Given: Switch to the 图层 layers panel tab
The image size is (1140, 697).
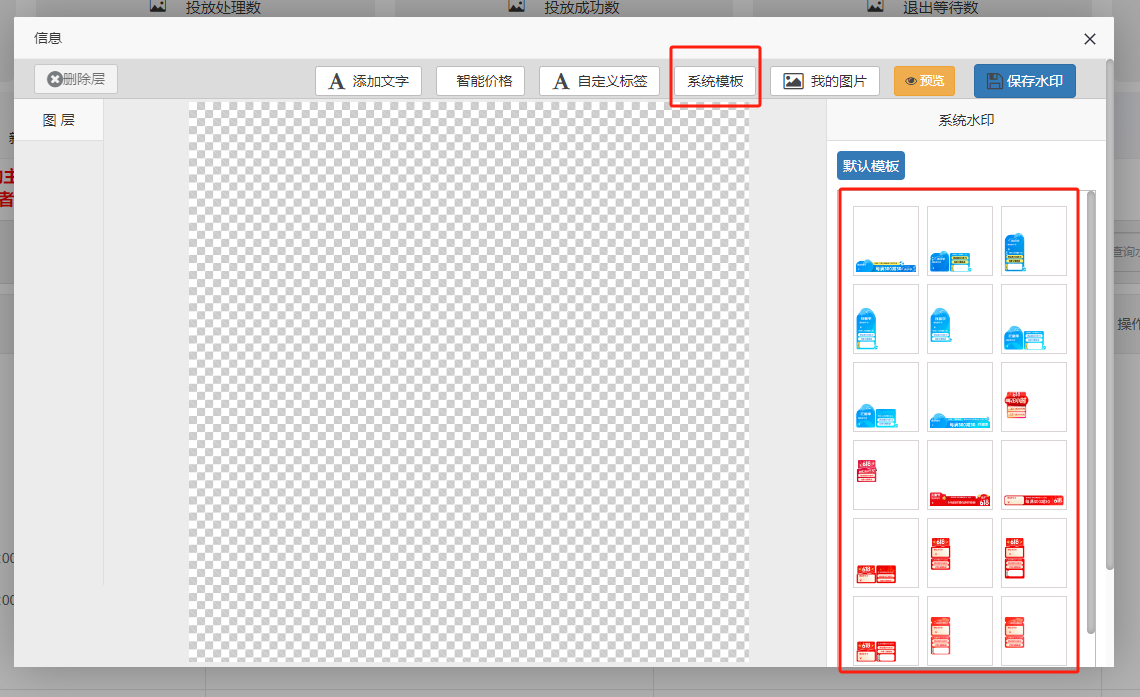Looking at the screenshot, I should click(58, 120).
